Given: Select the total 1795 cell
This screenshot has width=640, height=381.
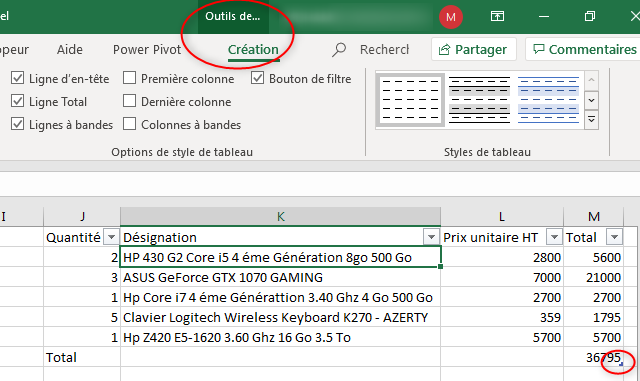Looking at the screenshot, I should (x=593, y=317).
